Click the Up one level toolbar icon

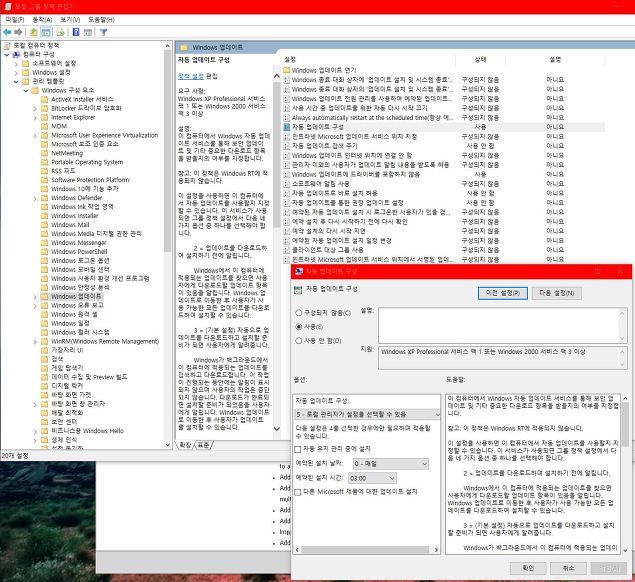pos(34,32)
